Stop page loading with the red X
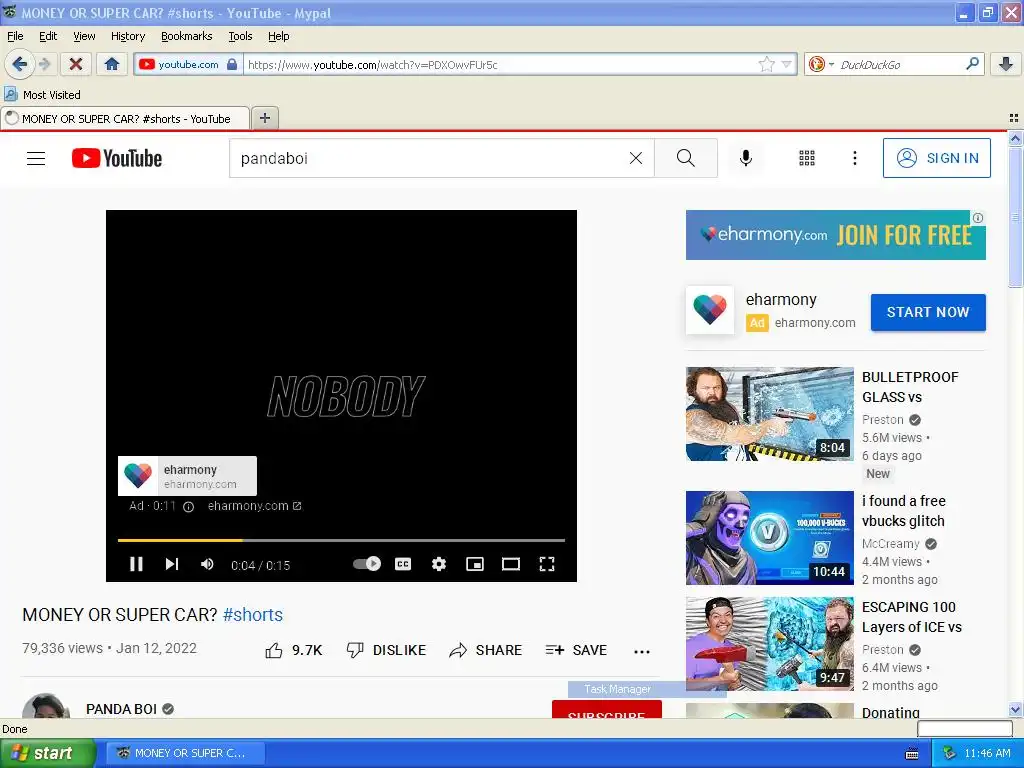The width and height of the screenshot is (1024, 768). point(76,64)
